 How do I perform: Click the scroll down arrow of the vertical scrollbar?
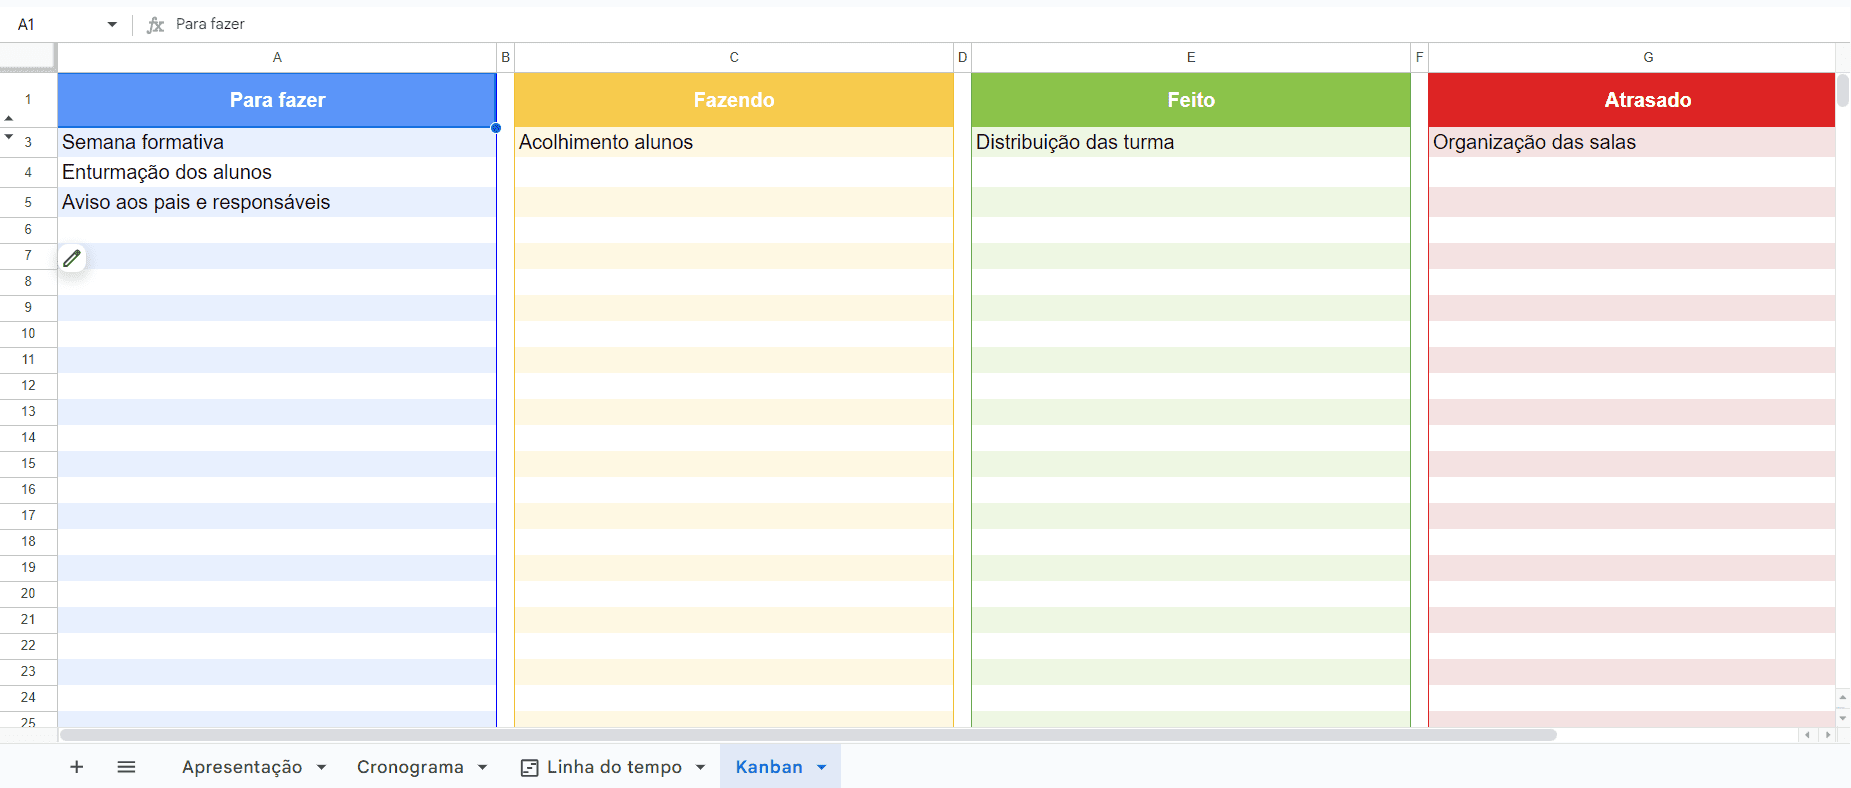point(1843,718)
